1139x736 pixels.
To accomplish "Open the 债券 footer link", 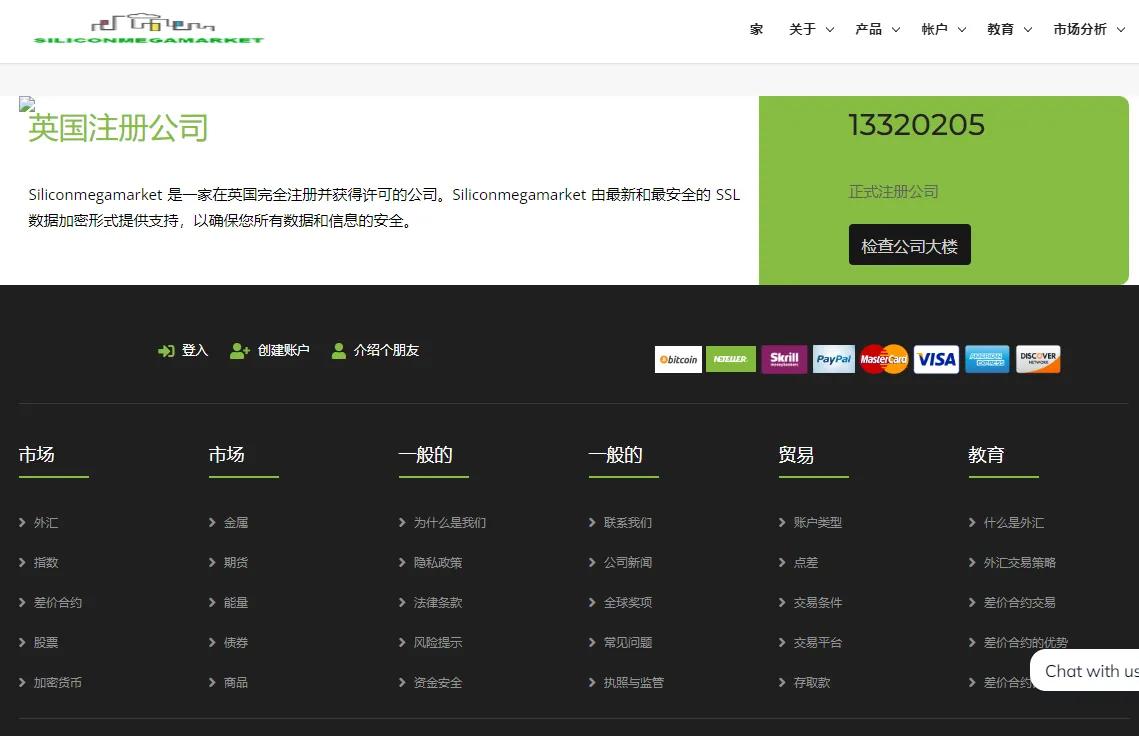I will click(x=235, y=642).
